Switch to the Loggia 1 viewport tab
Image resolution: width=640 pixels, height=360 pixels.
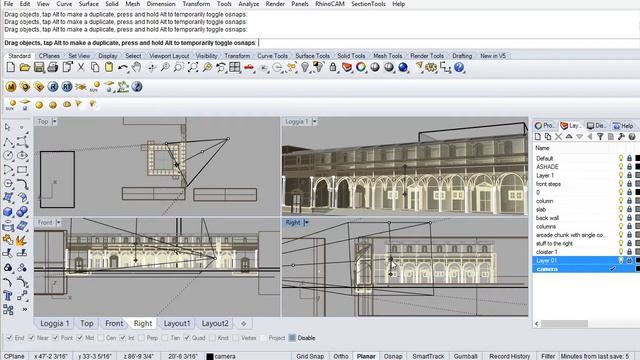(x=54, y=324)
